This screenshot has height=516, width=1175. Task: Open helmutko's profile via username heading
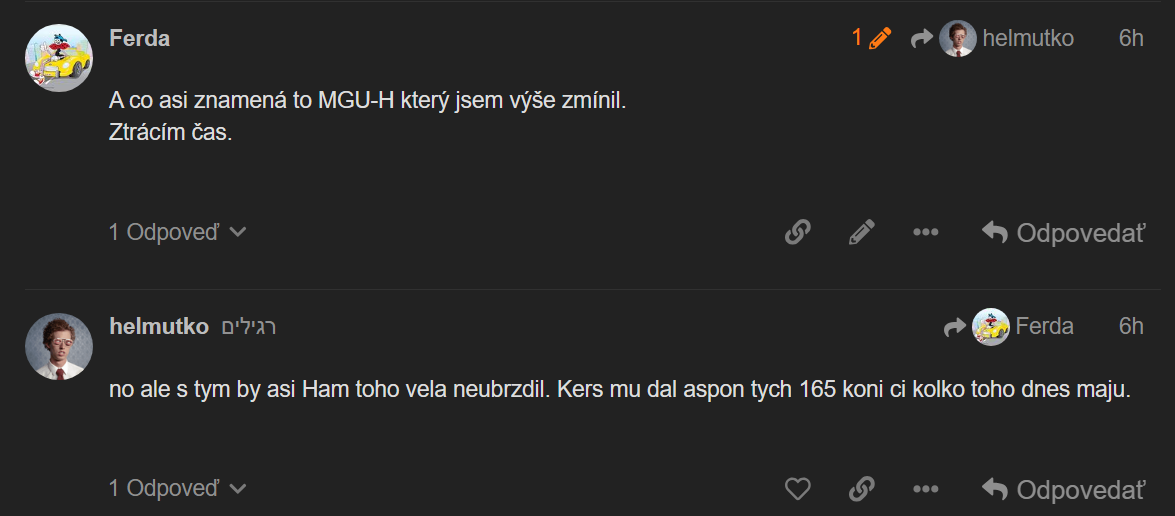click(x=159, y=327)
